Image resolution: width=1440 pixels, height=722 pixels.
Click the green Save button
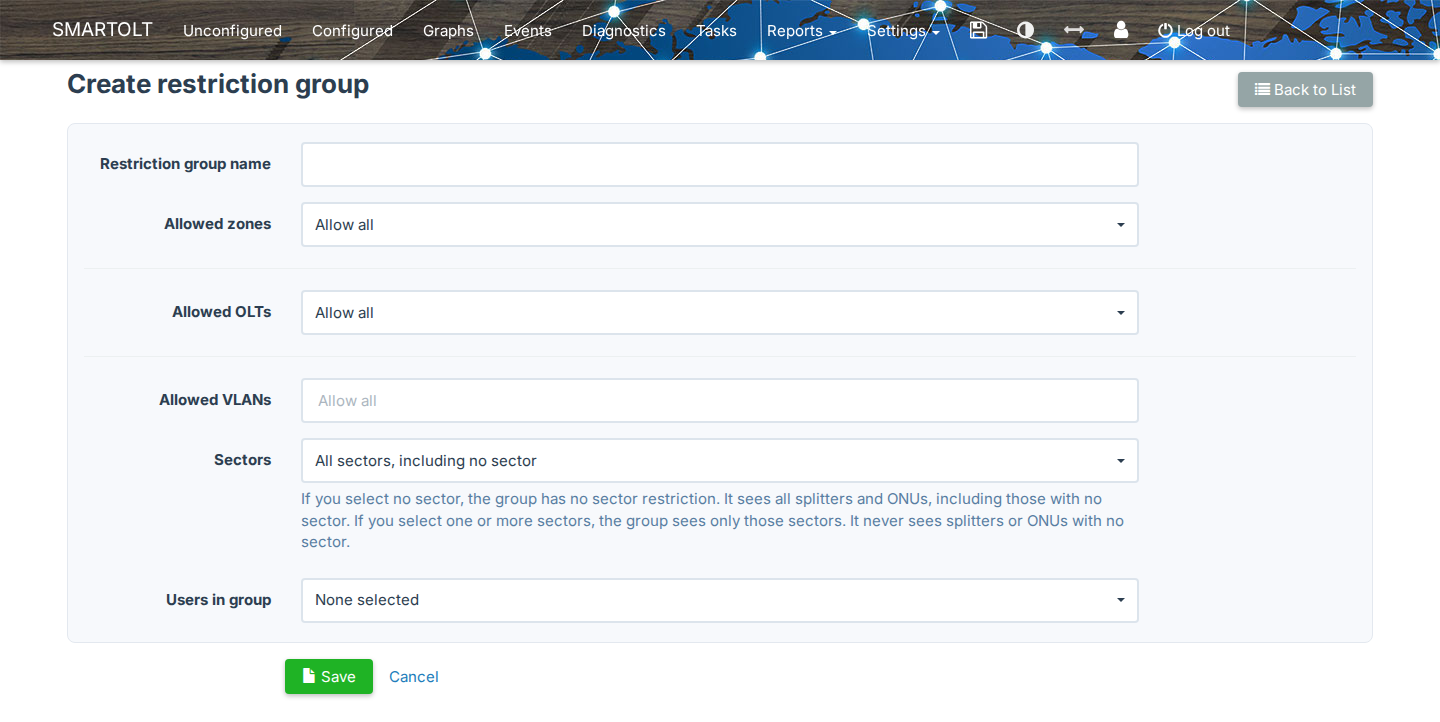pos(329,676)
